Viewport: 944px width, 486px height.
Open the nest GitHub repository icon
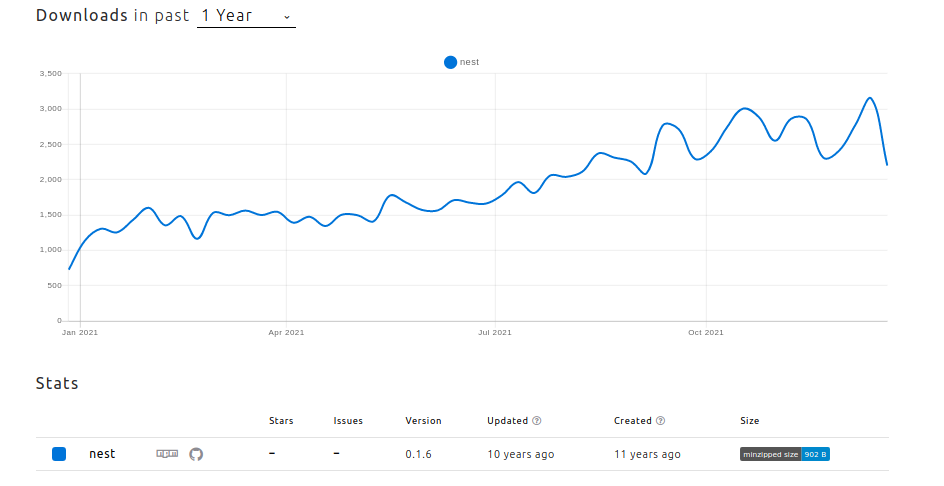click(196, 454)
